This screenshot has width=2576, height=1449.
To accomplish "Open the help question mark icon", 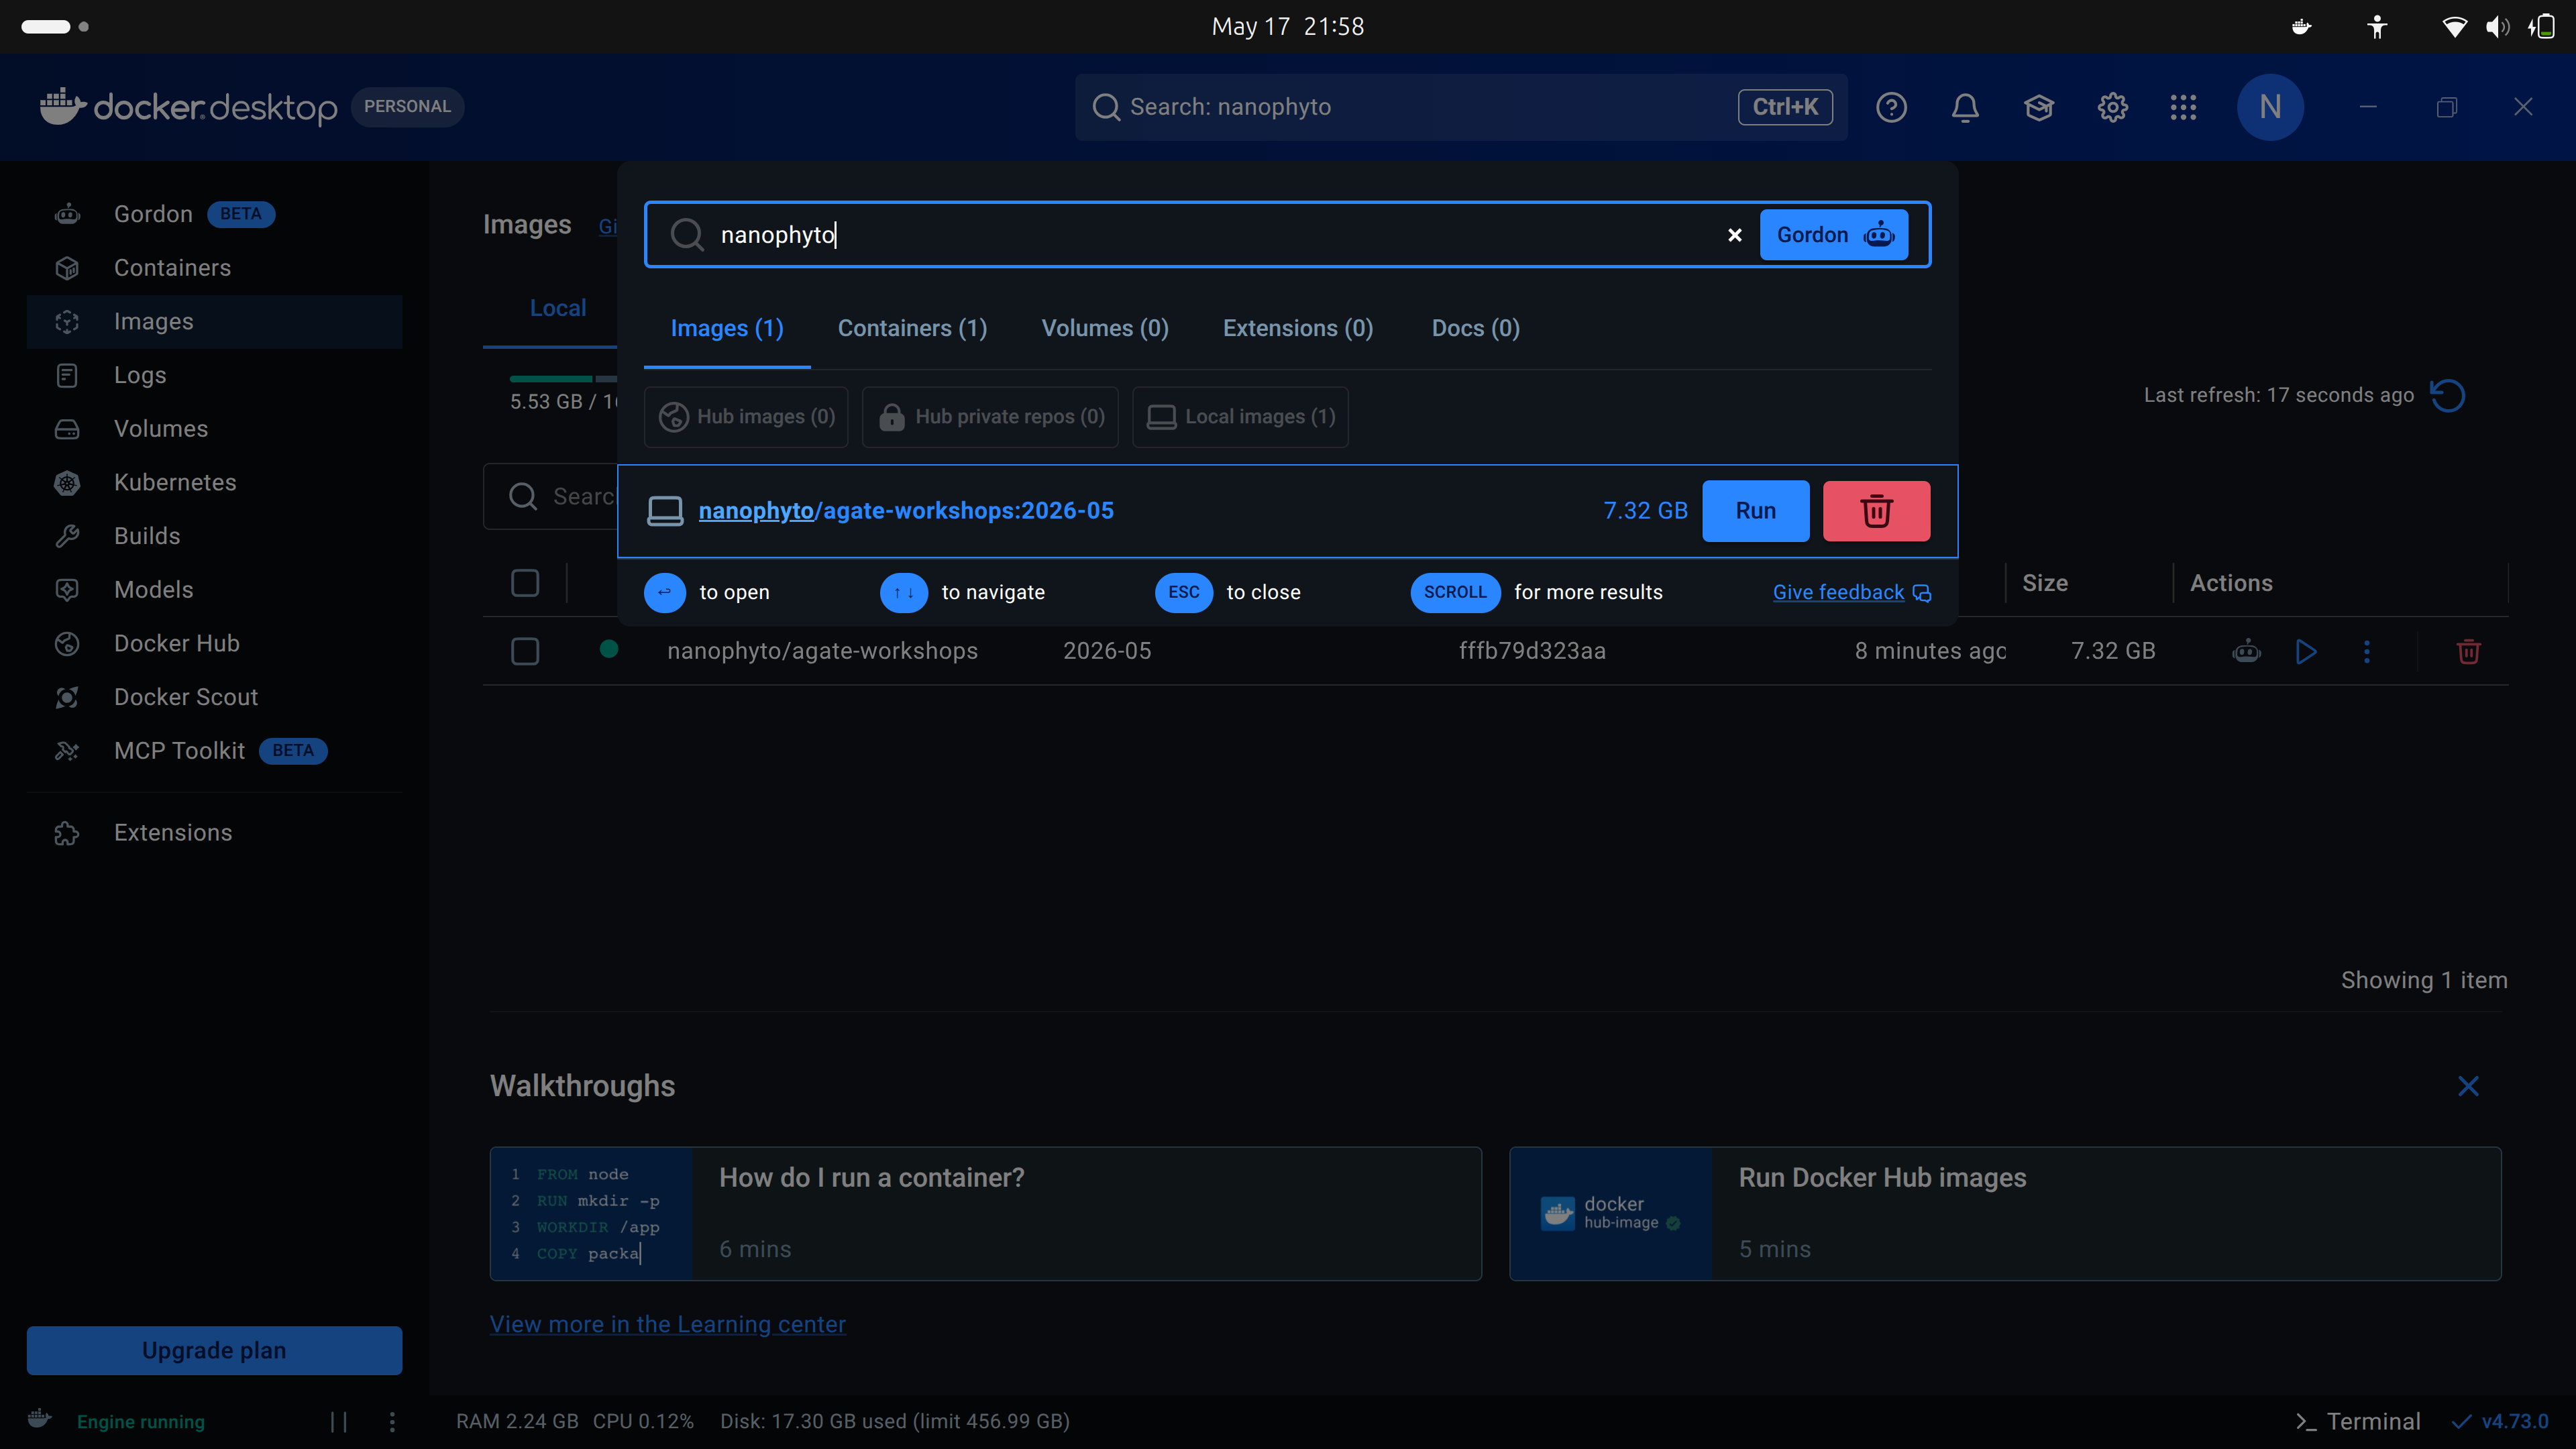I will 1891,107.
